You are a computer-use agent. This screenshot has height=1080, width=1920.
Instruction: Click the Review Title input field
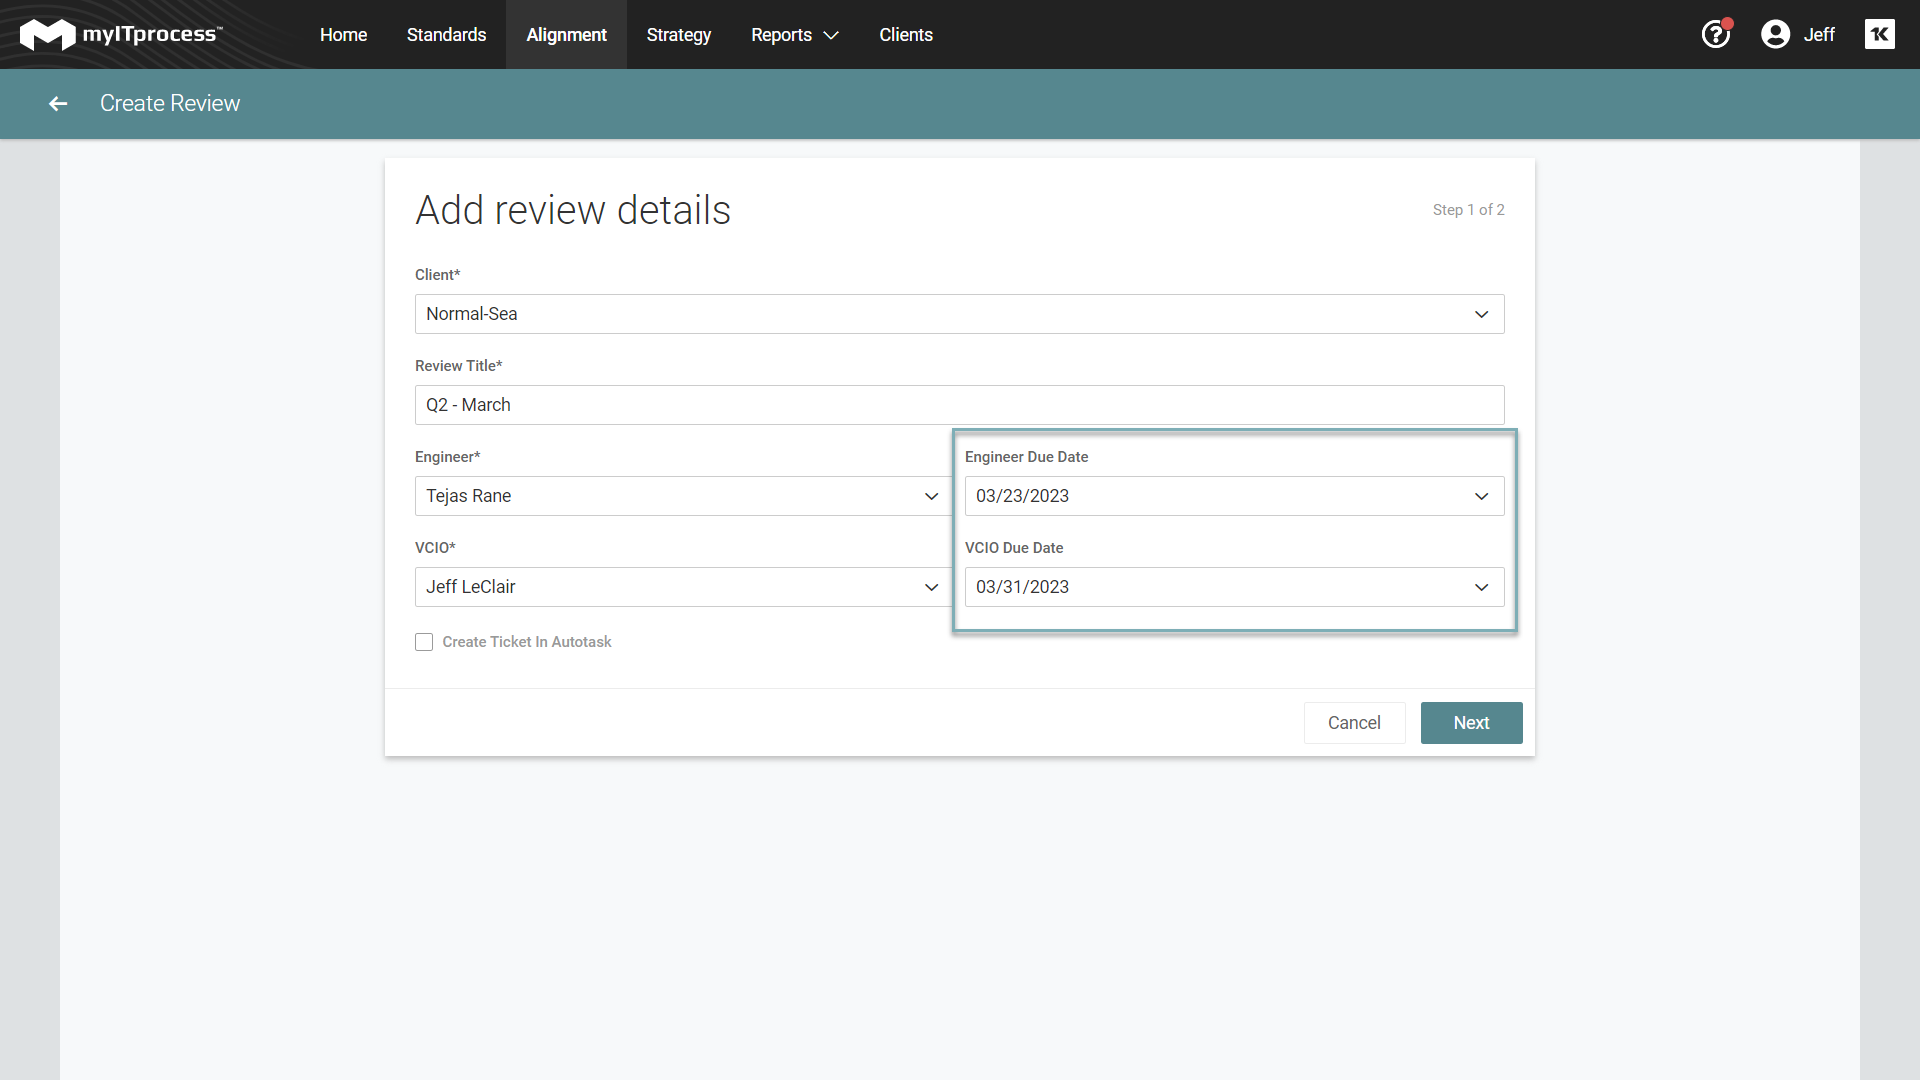pyautogui.click(x=960, y=404)
